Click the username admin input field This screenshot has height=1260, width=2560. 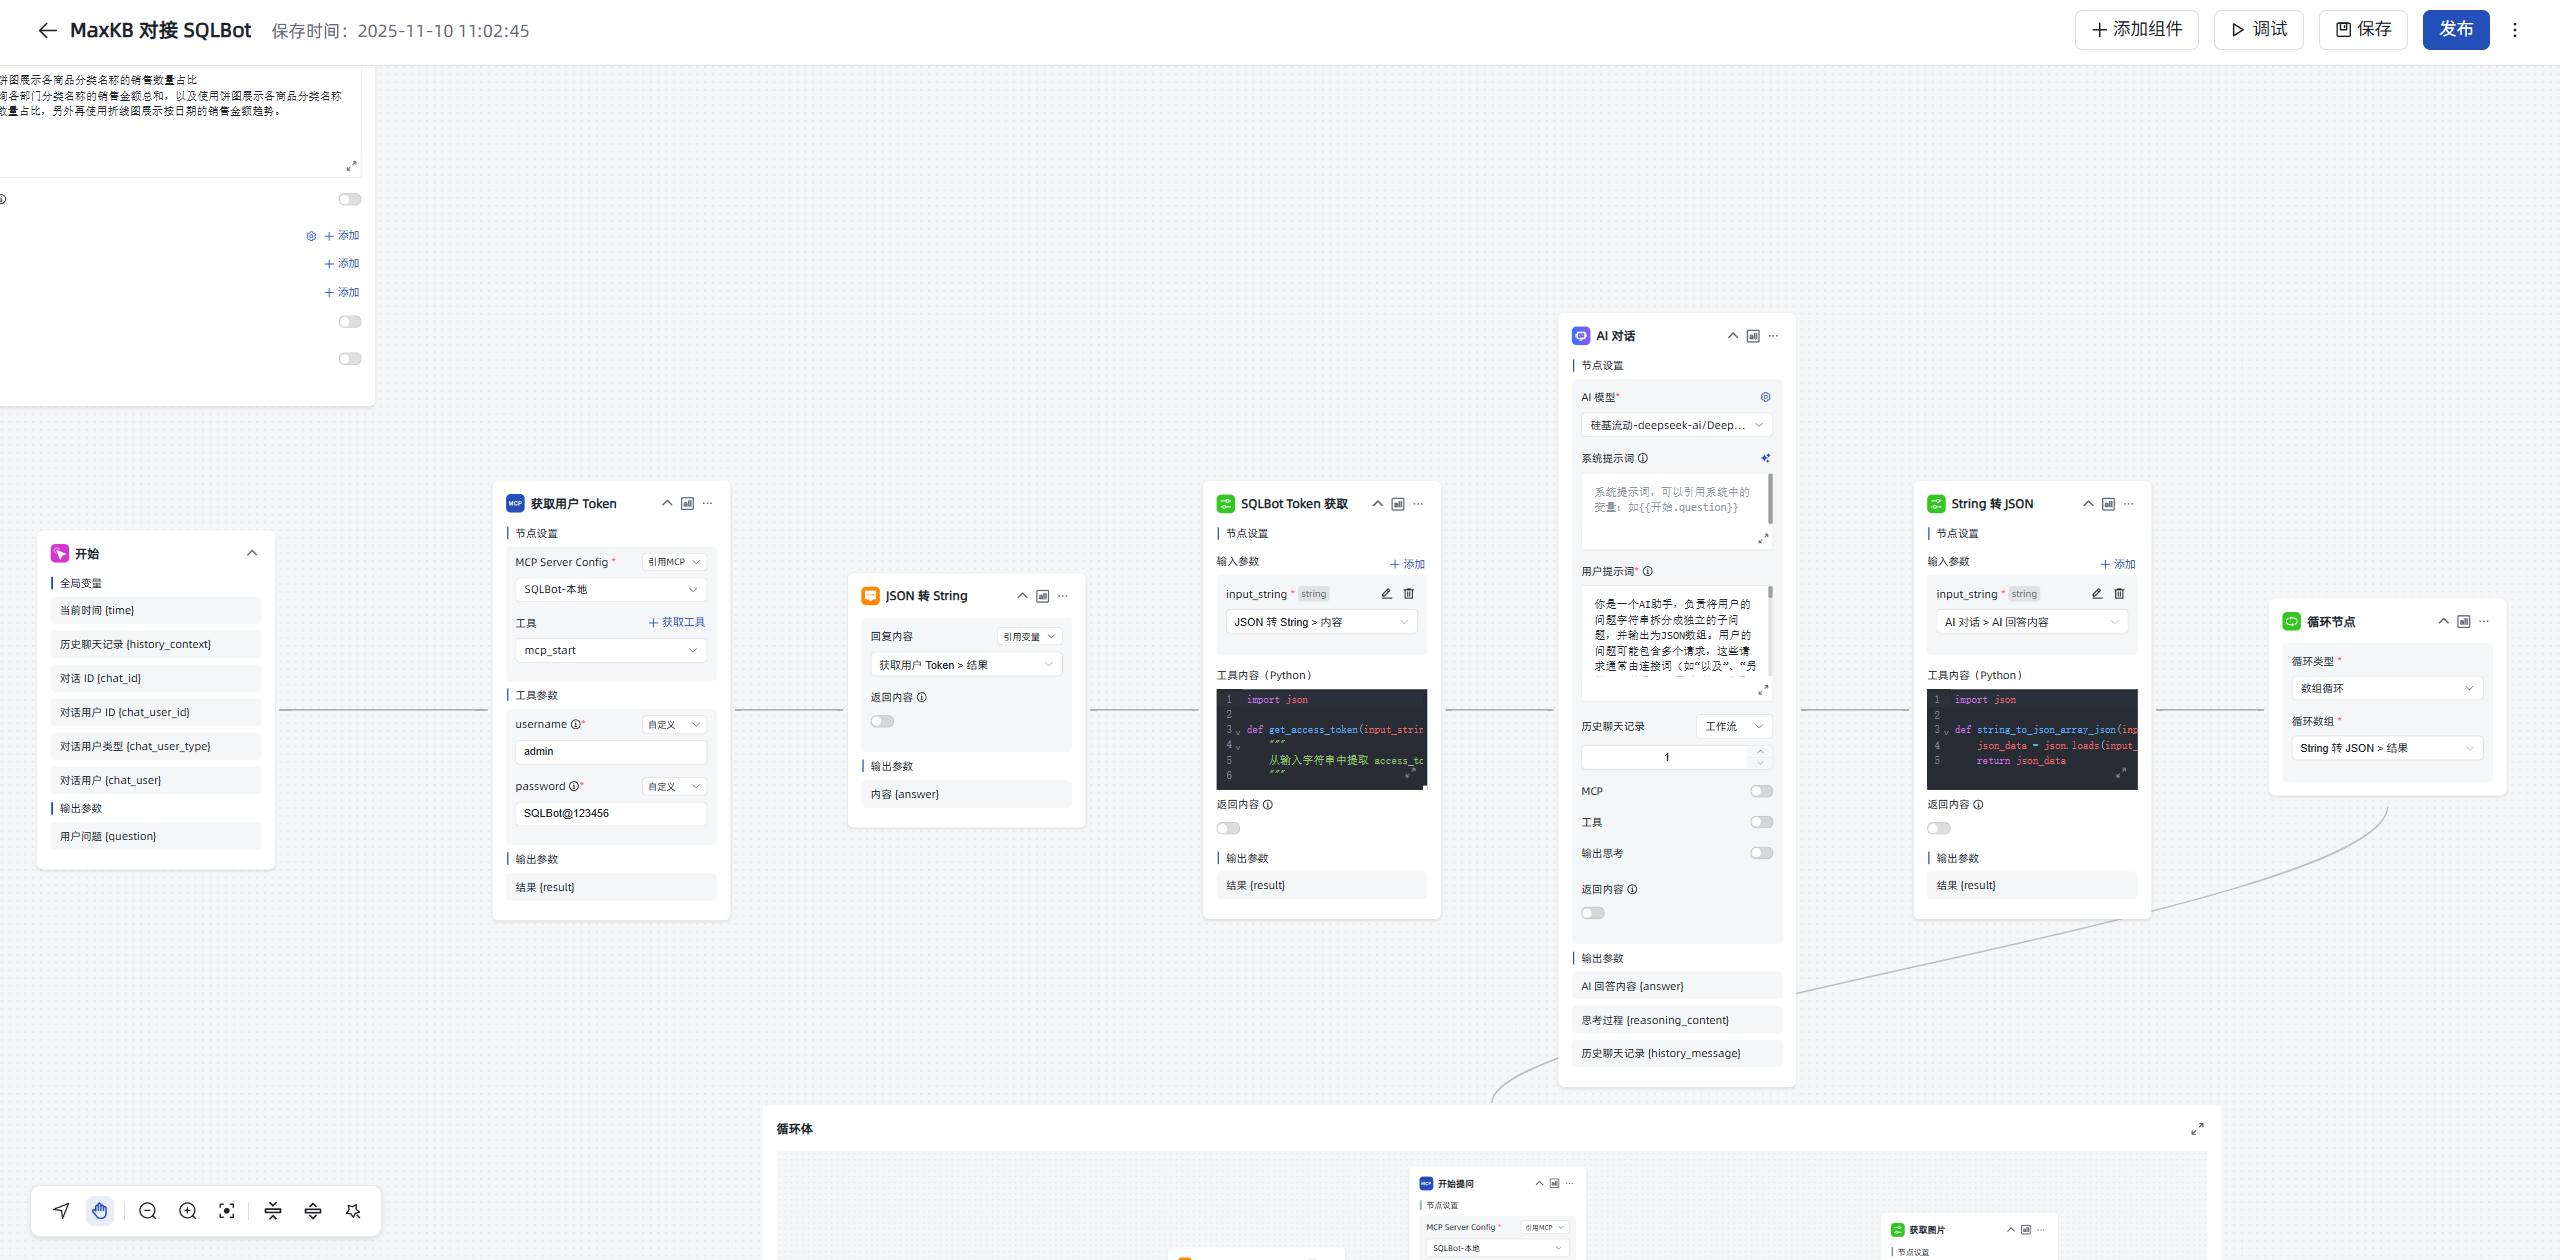tap(610, 751)
